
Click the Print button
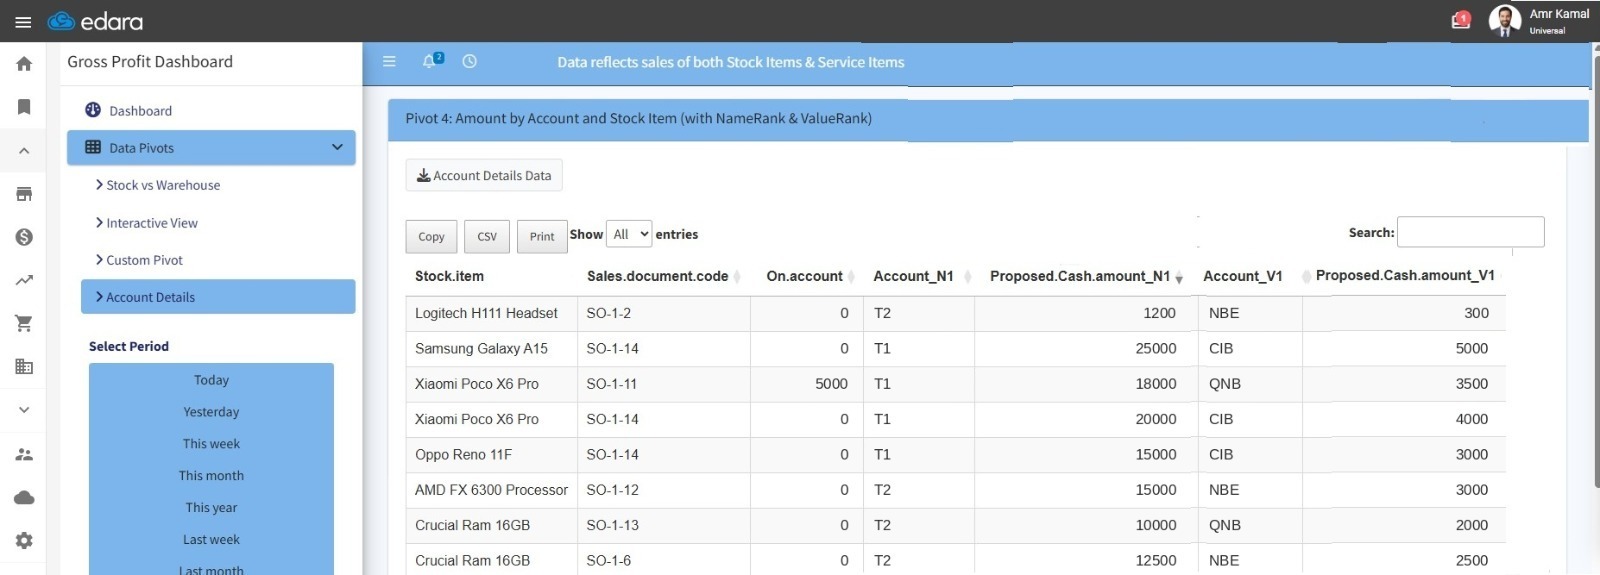(542, 237)
